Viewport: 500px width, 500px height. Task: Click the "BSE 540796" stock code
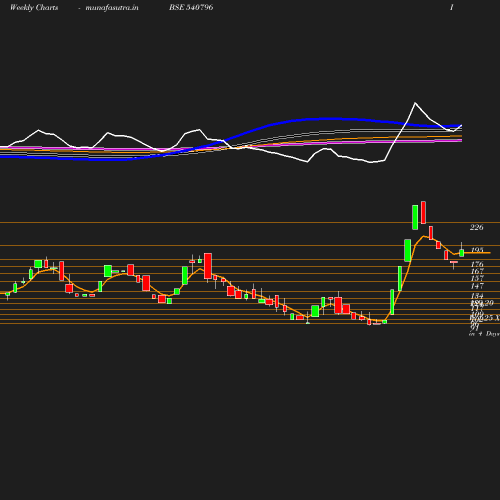coord(191,7)
